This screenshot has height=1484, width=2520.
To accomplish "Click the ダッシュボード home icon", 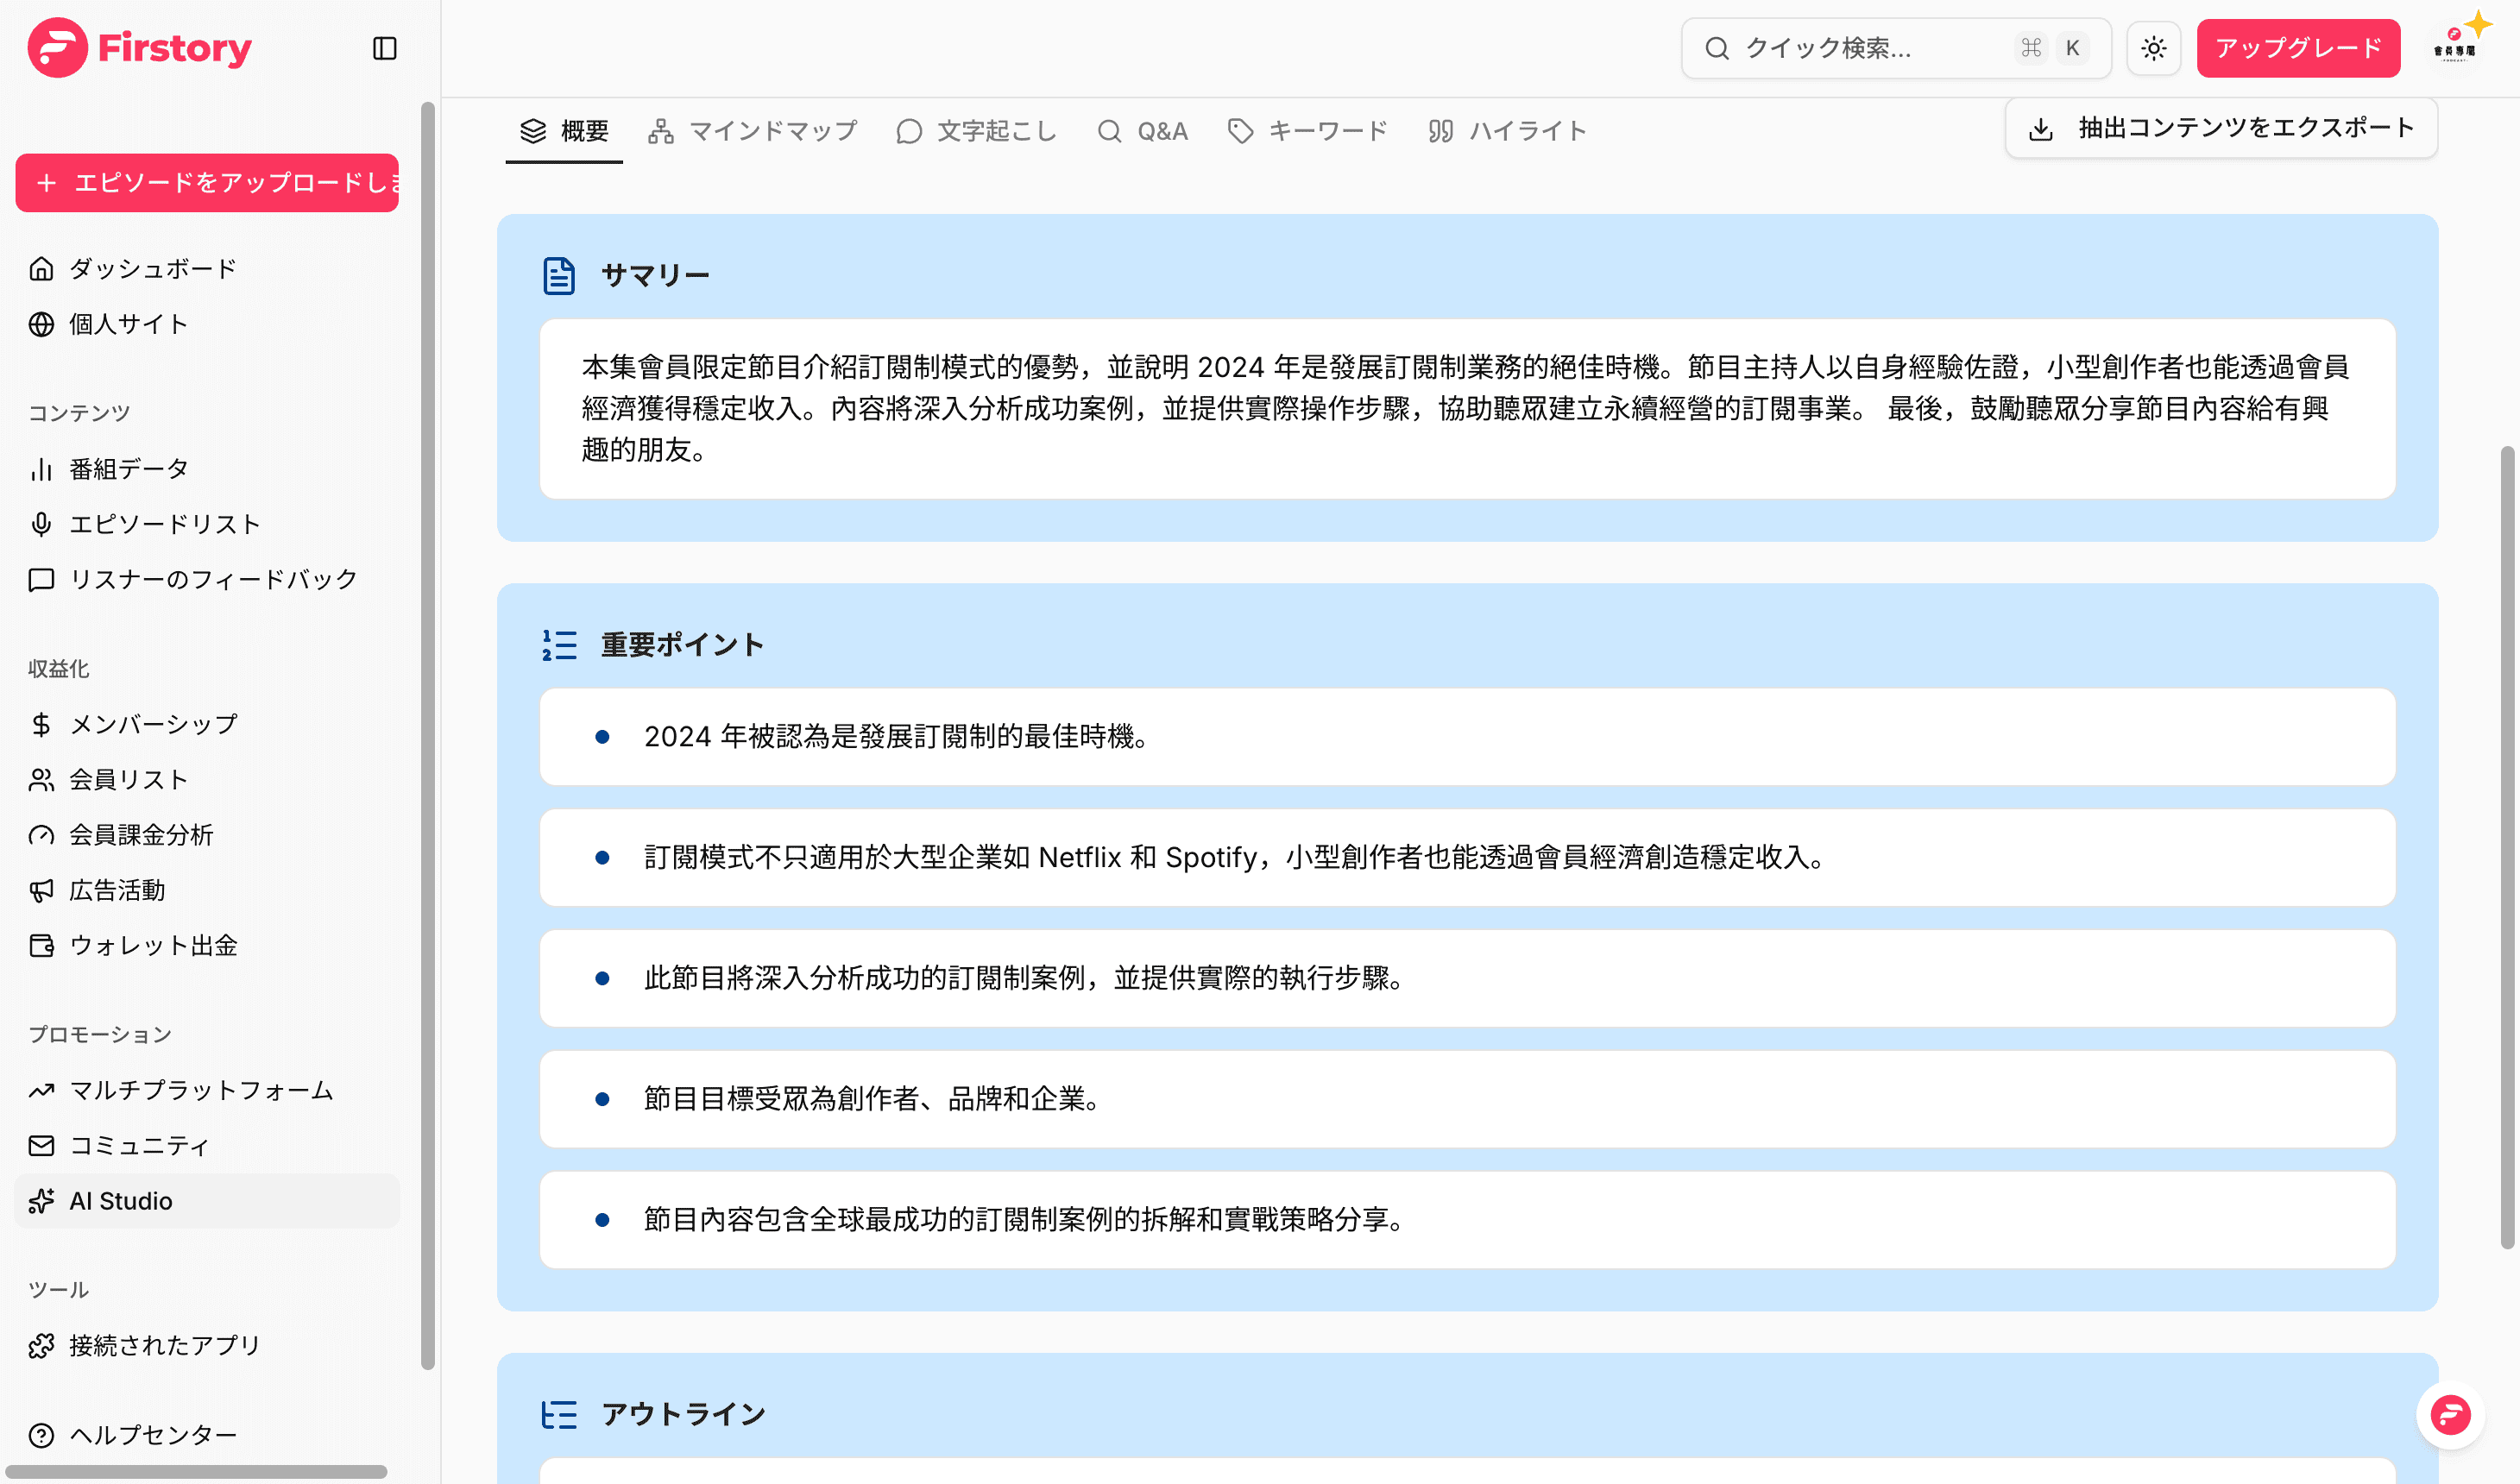I will click(x=41, y=269).
